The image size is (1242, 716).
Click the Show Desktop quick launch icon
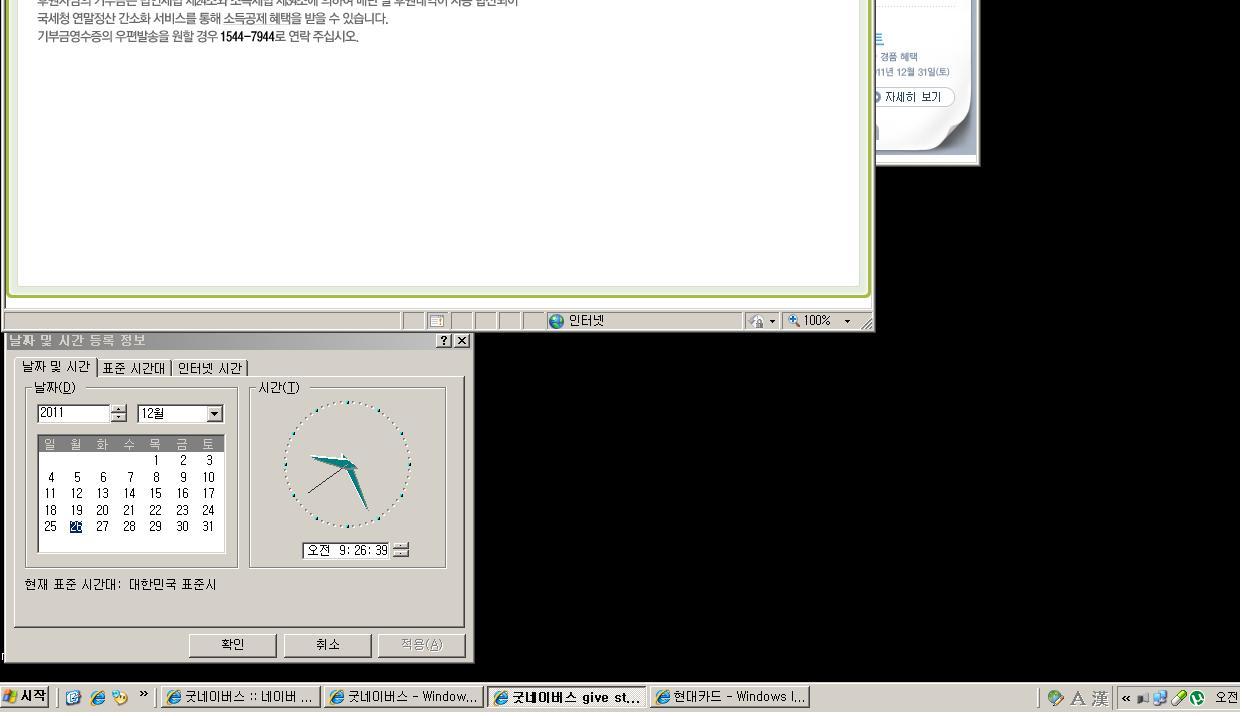tap(73, 698)
